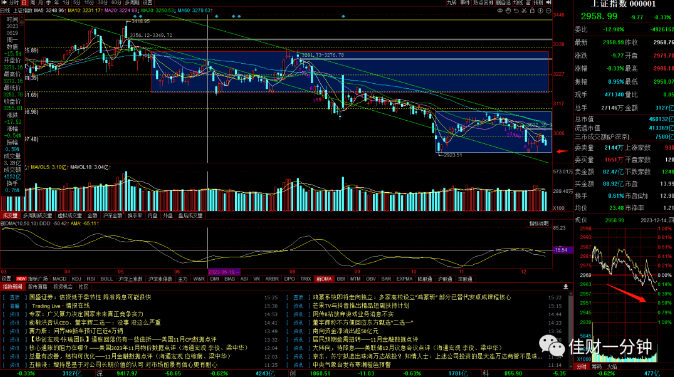Click the purple DMA value marker on axis
The image size is (674, 378).
coord(562,250)
